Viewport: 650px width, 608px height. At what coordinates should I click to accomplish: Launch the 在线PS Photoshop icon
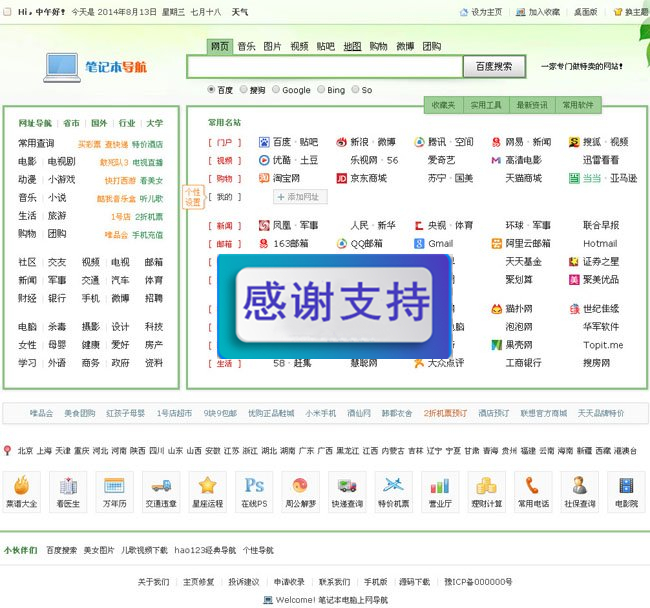coord(254,492)
